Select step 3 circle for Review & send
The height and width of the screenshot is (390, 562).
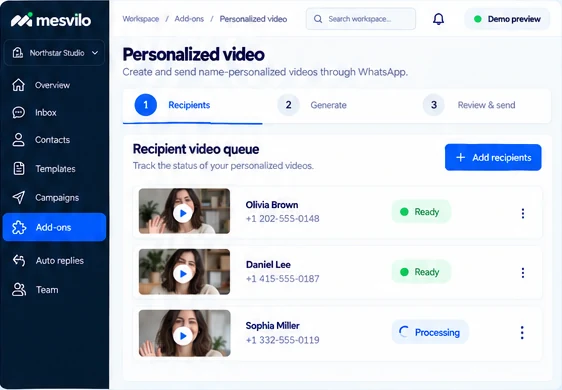click(x=434, y=105)
